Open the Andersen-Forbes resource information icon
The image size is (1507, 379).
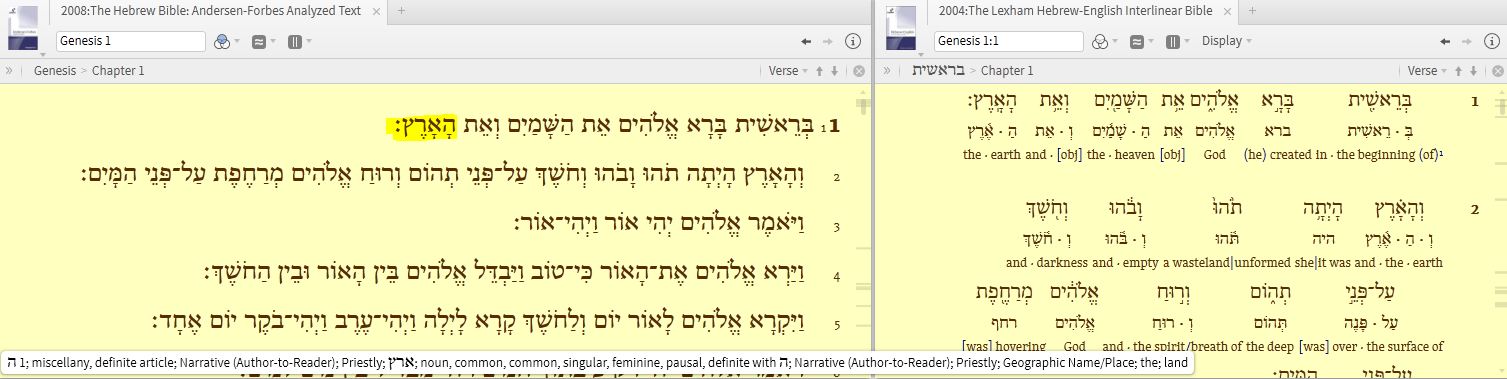[853, 42]
